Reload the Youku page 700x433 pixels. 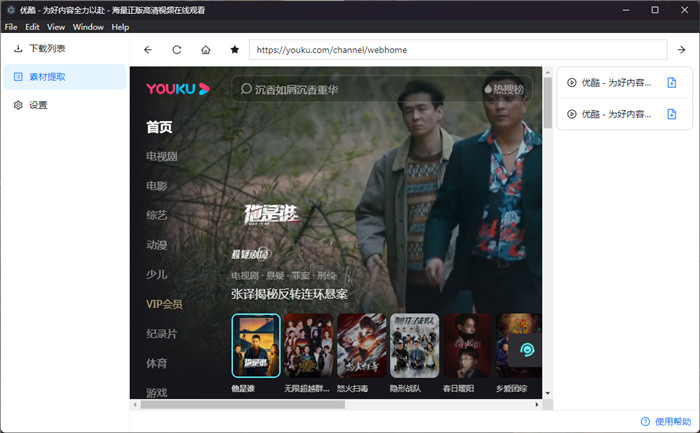coord(177,49)
